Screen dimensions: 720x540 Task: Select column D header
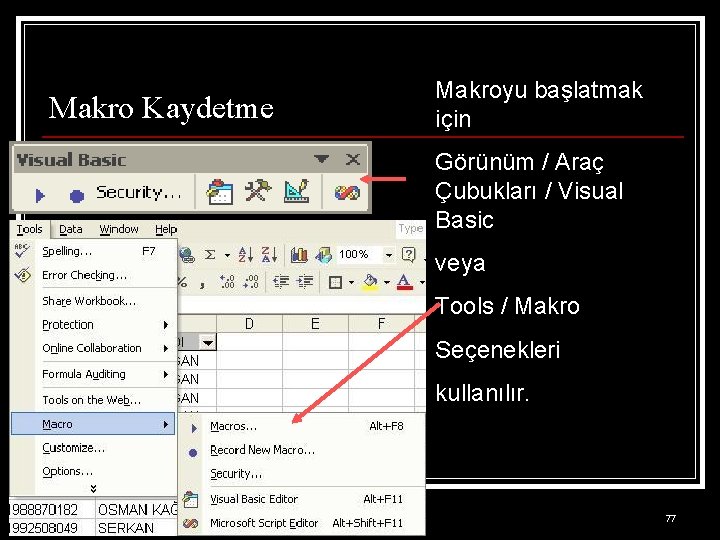[249, 324]
